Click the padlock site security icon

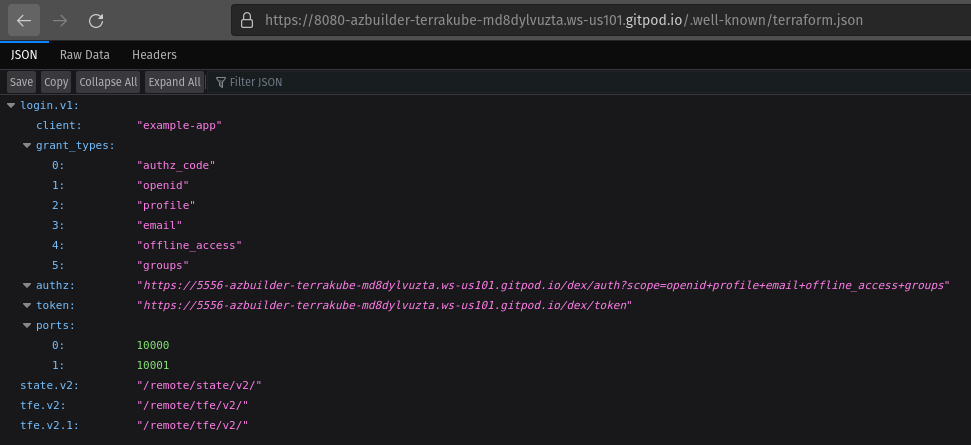tap(246, 20)
